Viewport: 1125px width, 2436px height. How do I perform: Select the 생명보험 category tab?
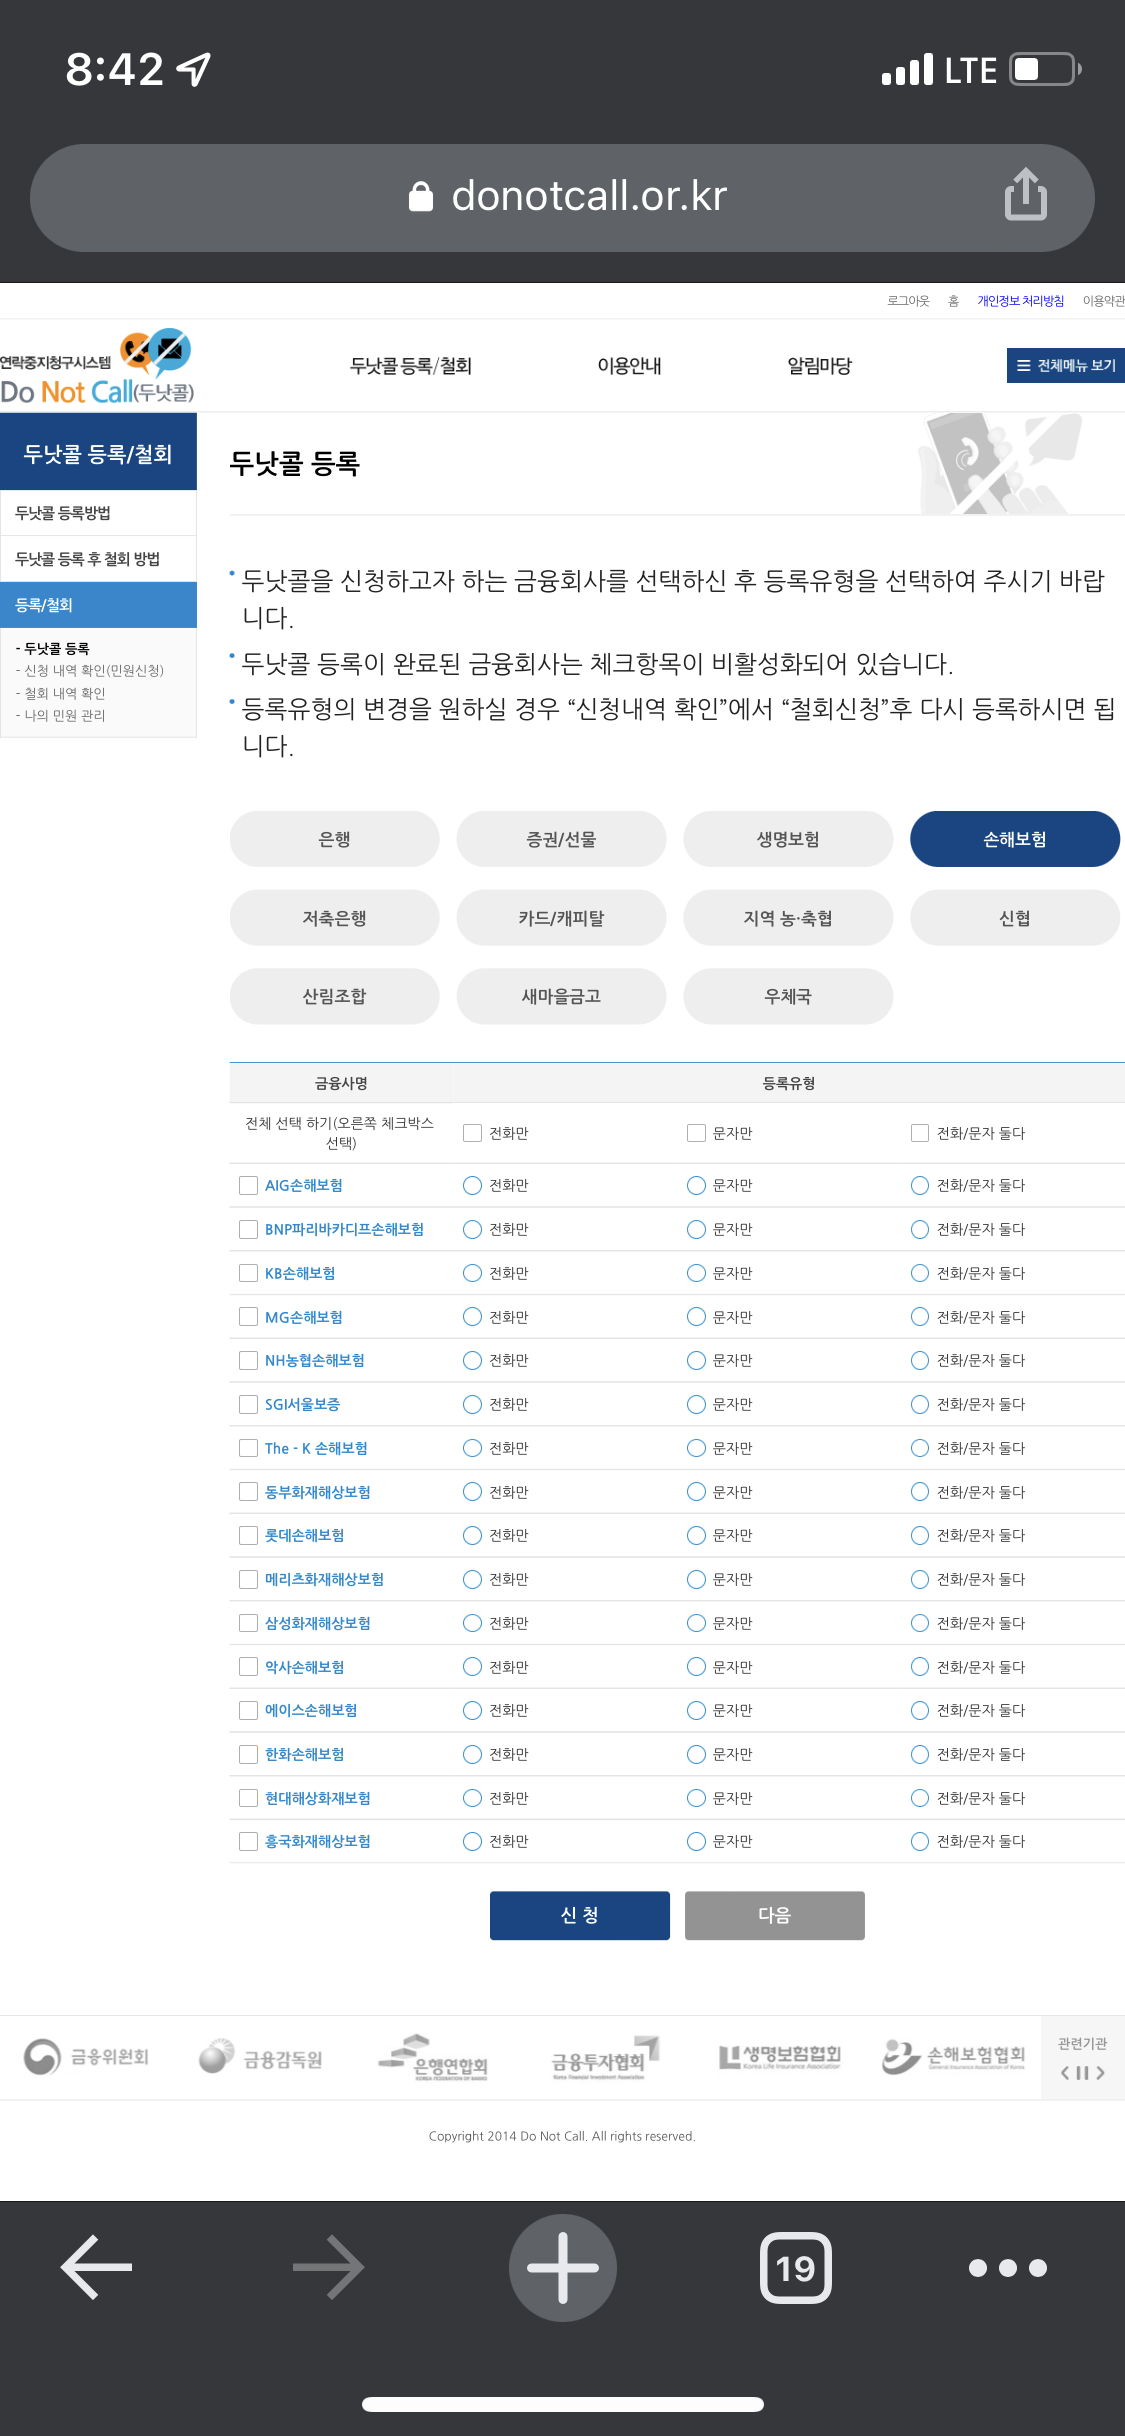pos(788,839)
